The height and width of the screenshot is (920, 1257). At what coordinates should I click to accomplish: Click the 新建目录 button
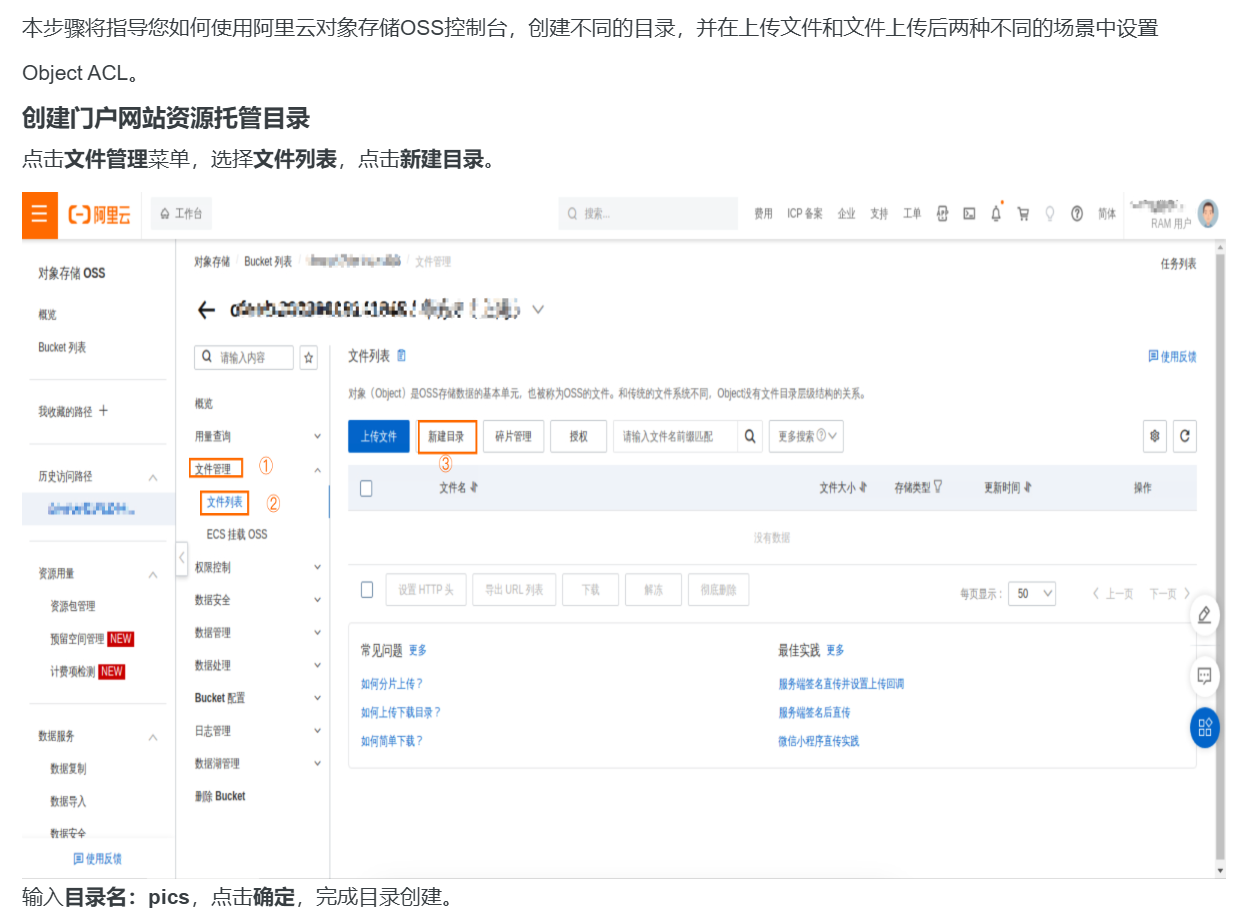pyautogui.click(x=446, y=436)
